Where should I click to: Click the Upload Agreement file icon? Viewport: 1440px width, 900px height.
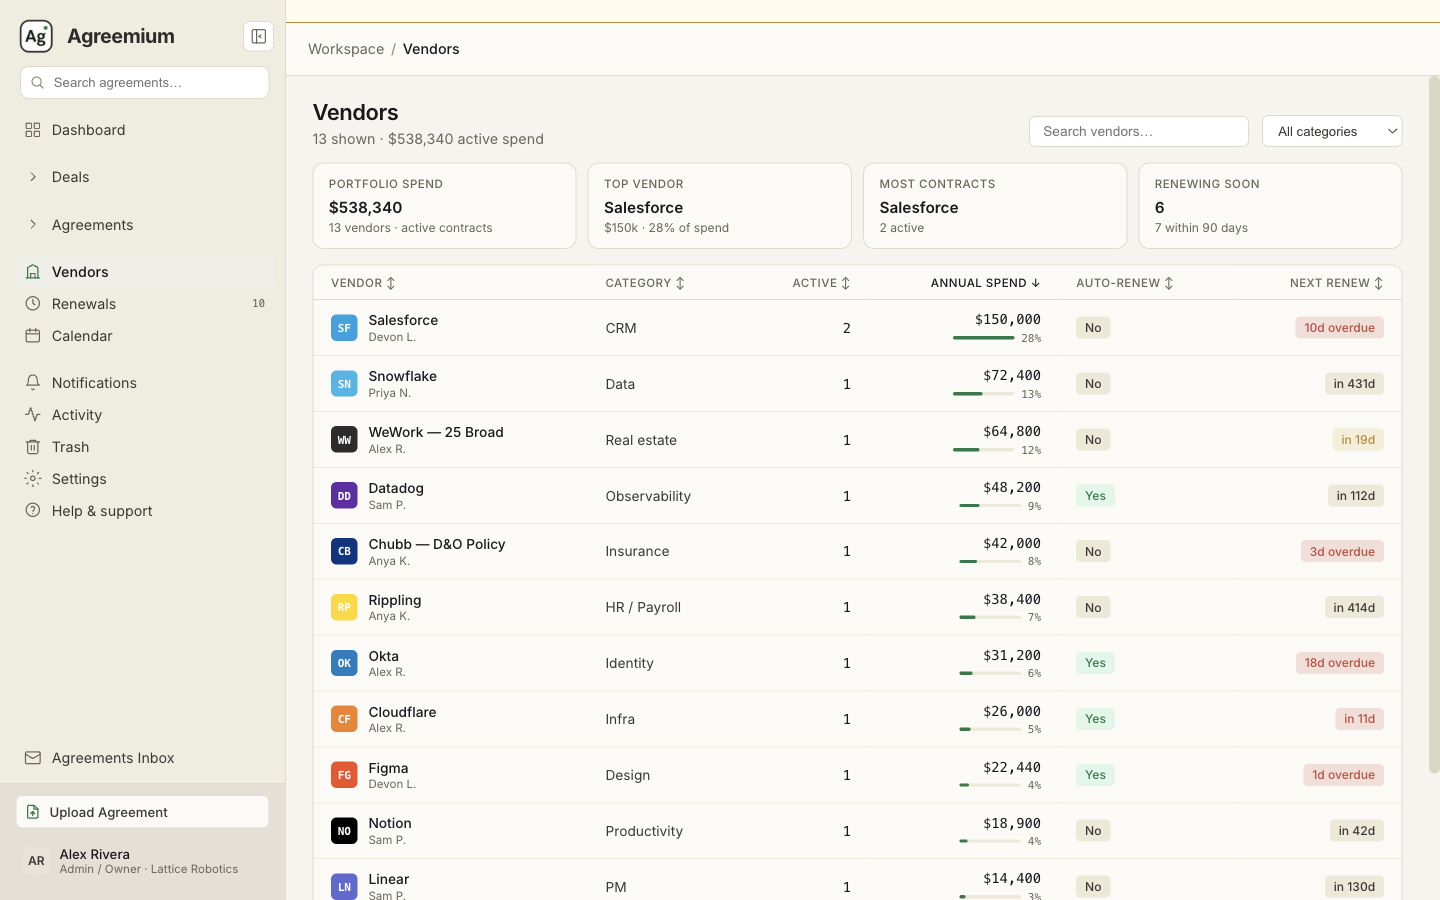pos(33,812)
